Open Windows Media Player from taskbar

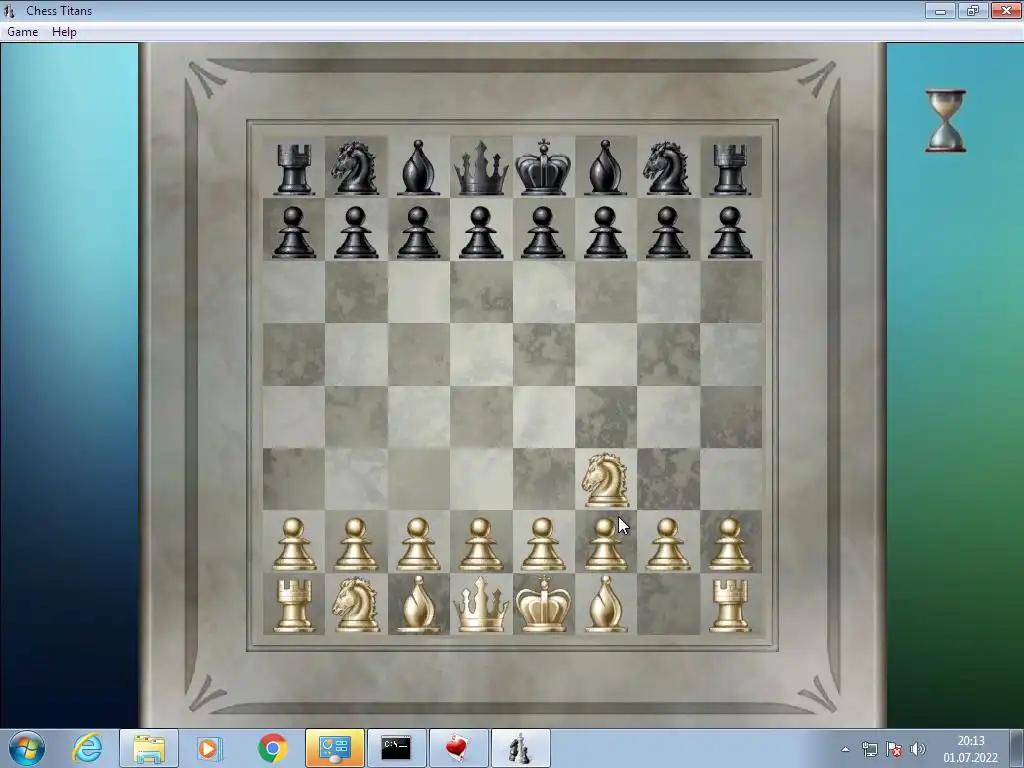(x=210, y=748)
